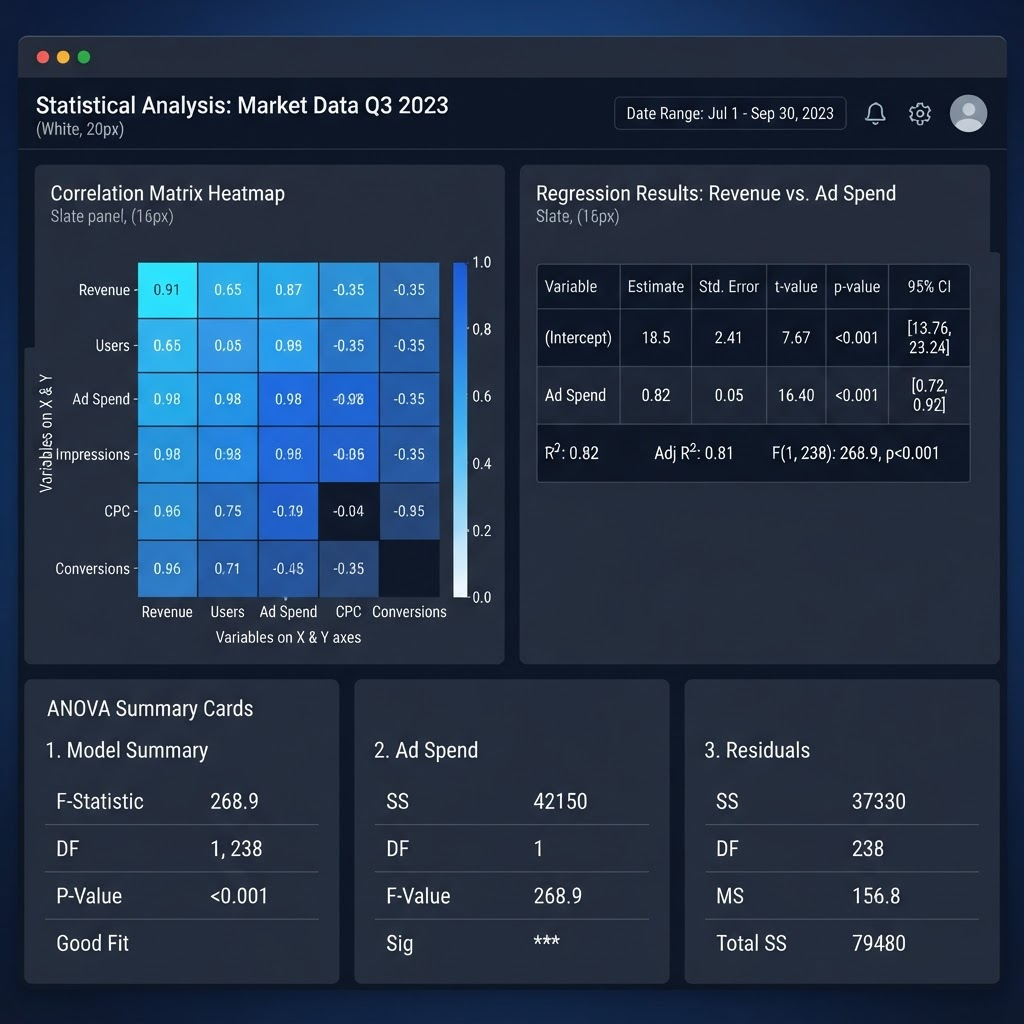This screenshot has height=1024, width=1024.
Task: Click the "Adj R²: 0.81" statistic
Action: point(694,452)
